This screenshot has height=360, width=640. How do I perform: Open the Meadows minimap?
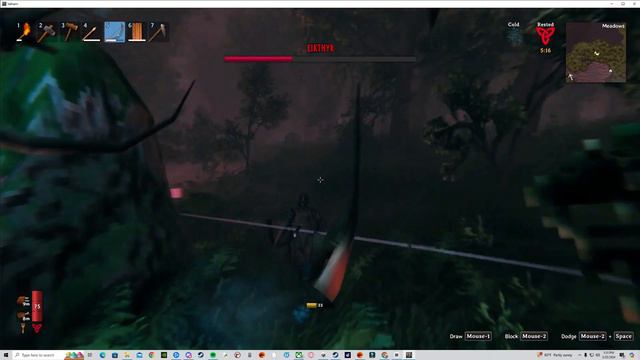[596, 52]
